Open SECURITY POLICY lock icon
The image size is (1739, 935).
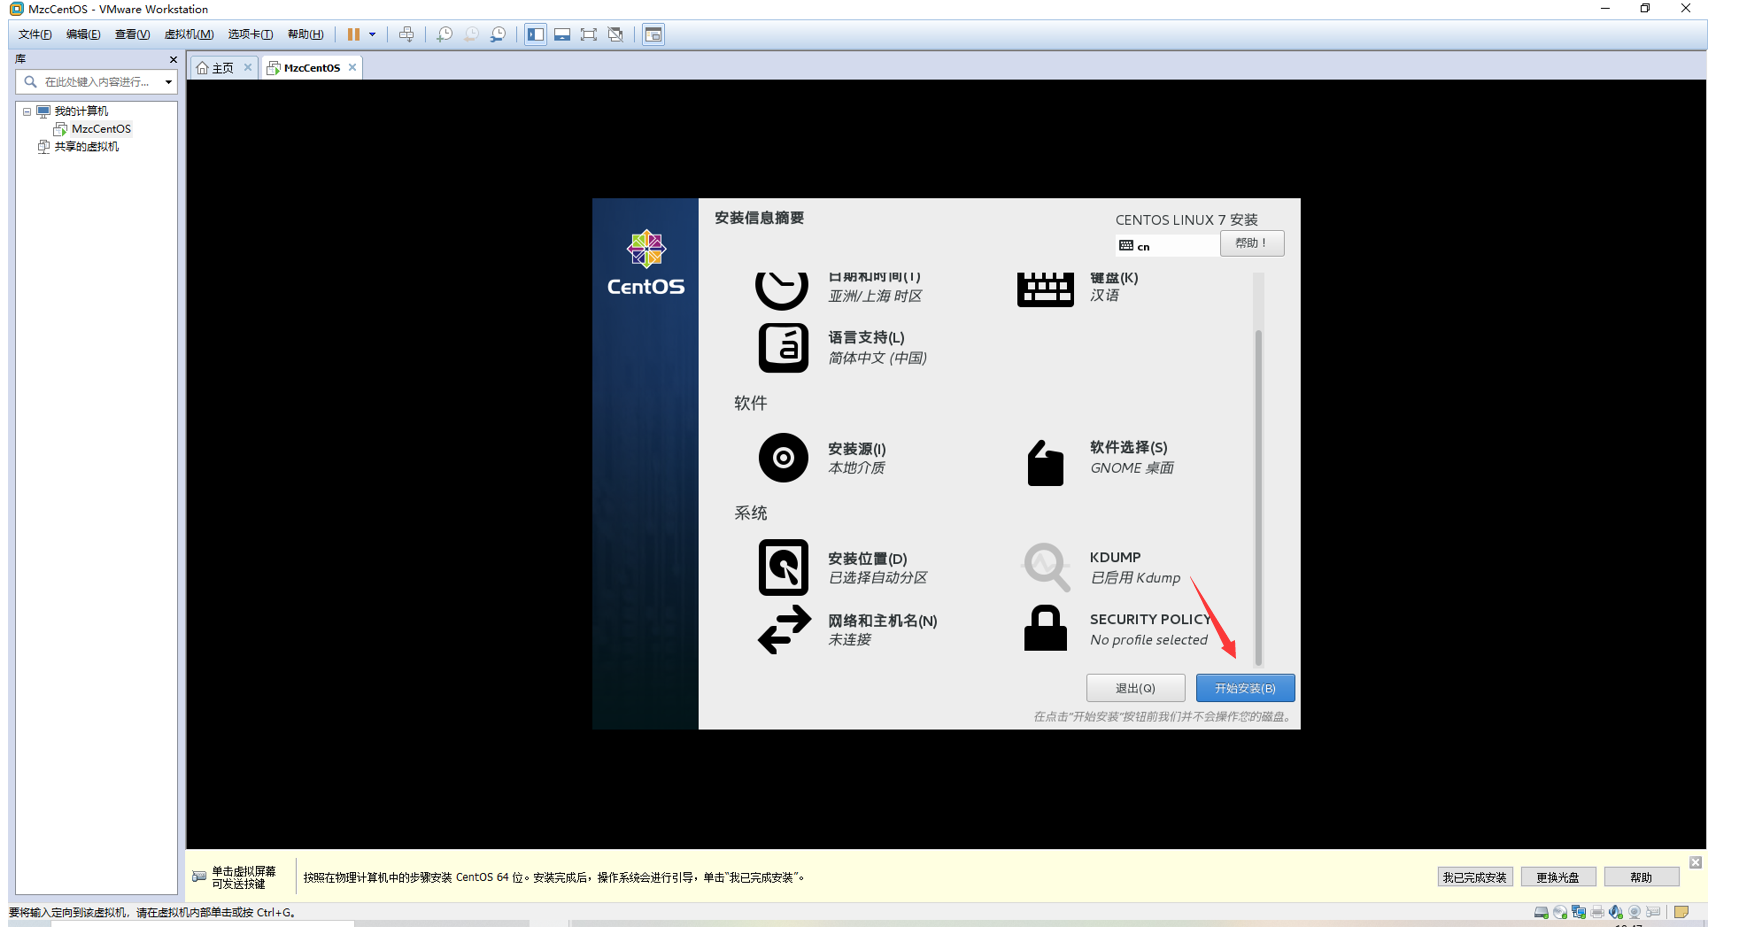pyautogui.click(x=1045, y=628)
